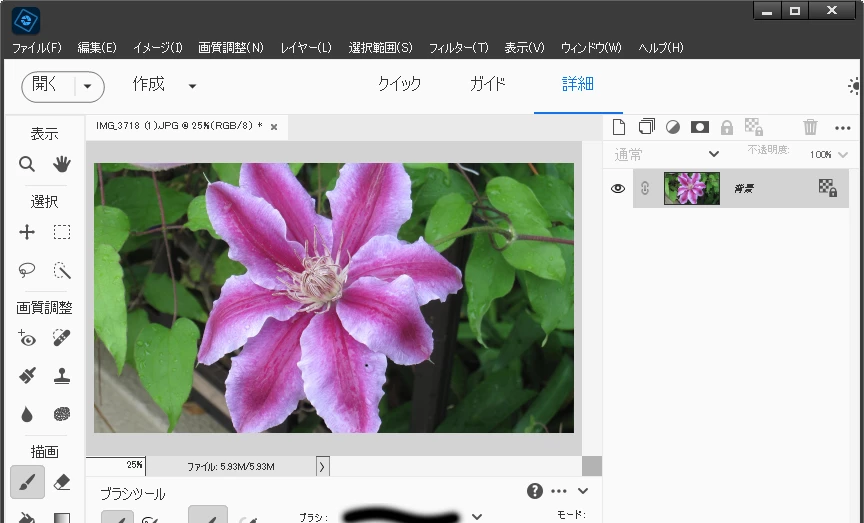Screen dimensions: 864x523
Task: Expand the status bar info arrow
Action: click(x=322, y=466)
